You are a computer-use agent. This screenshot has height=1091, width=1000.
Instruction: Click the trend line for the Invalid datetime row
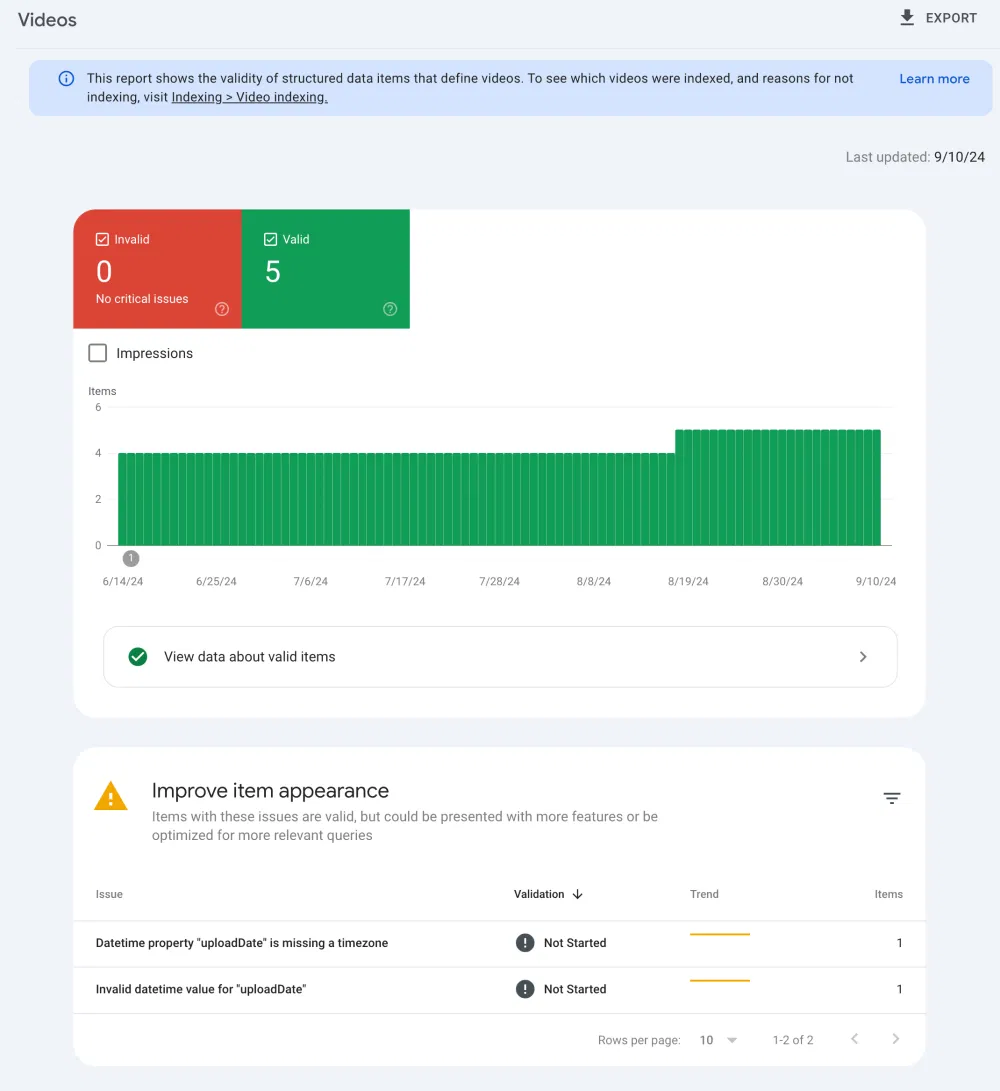720,980
